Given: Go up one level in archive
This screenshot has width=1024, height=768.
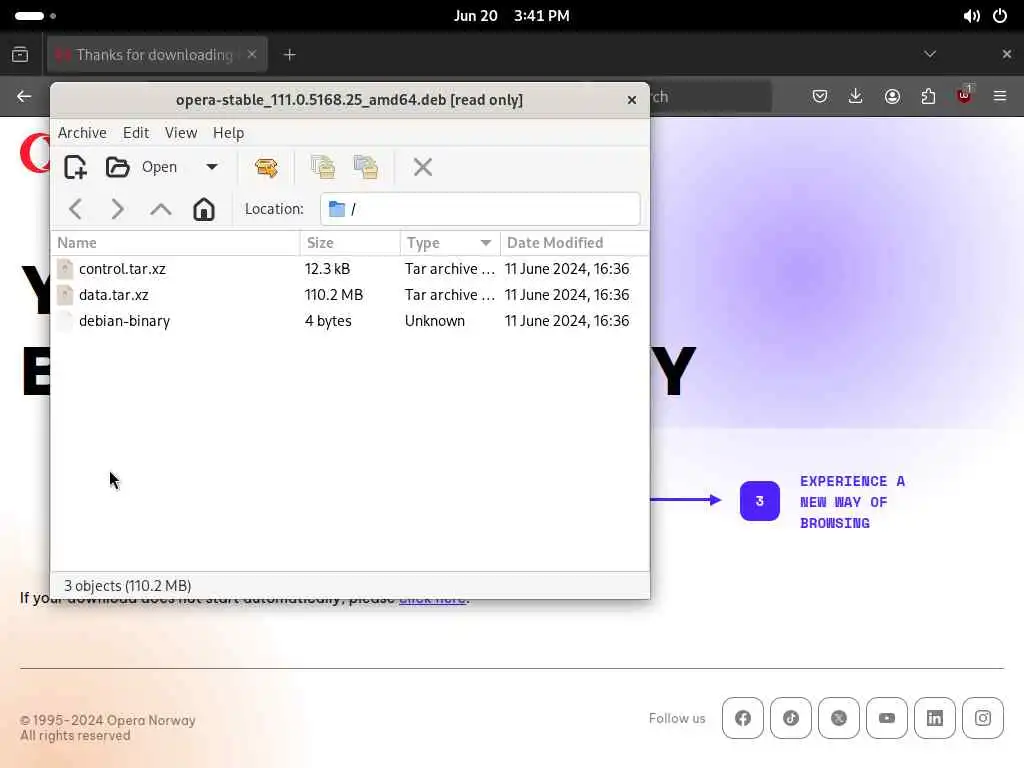Looking at the screenshot, I should [x=161, y=209].
